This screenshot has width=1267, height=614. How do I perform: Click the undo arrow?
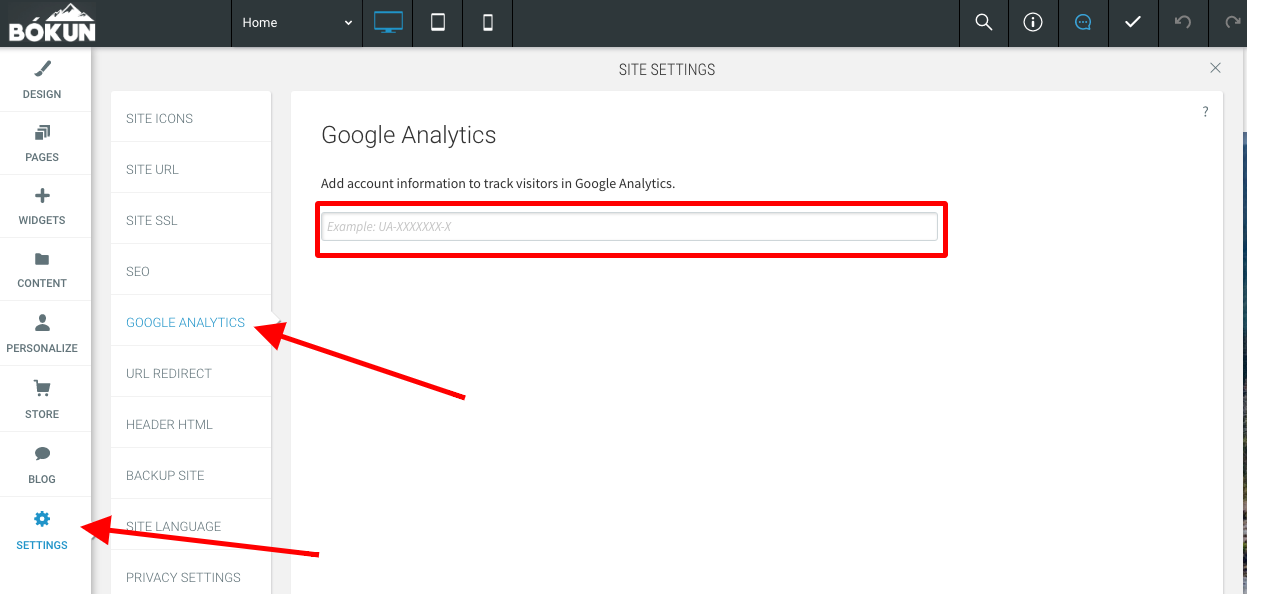point(1183,22)
